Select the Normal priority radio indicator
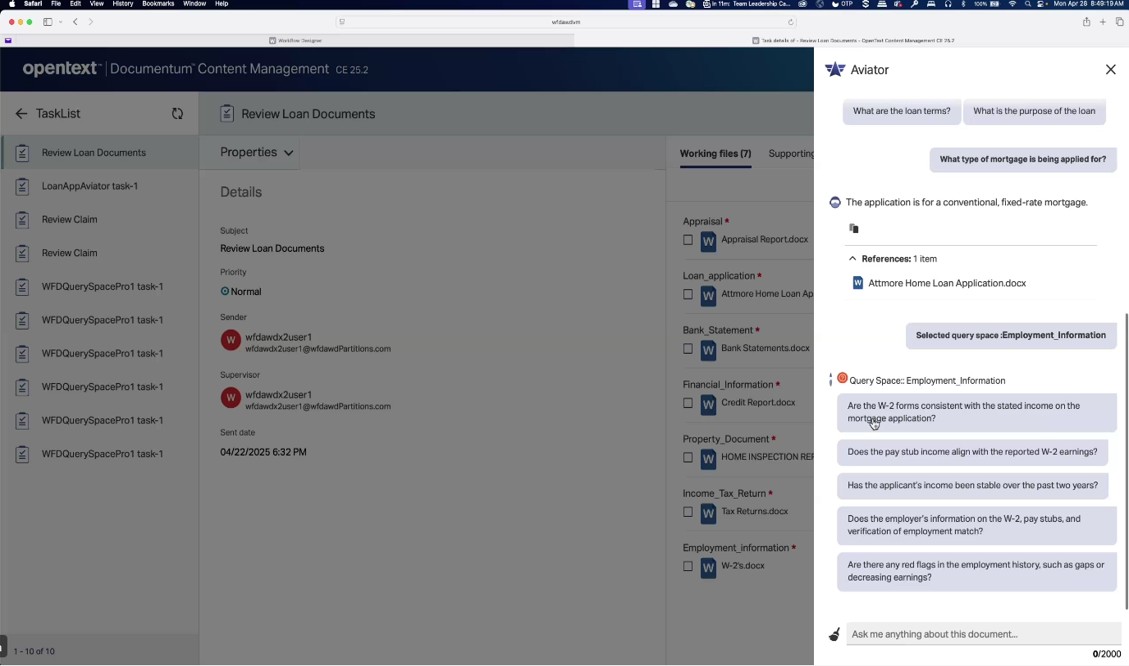The height and width of the screenshot is (666, 1129). tap(225, 292)
